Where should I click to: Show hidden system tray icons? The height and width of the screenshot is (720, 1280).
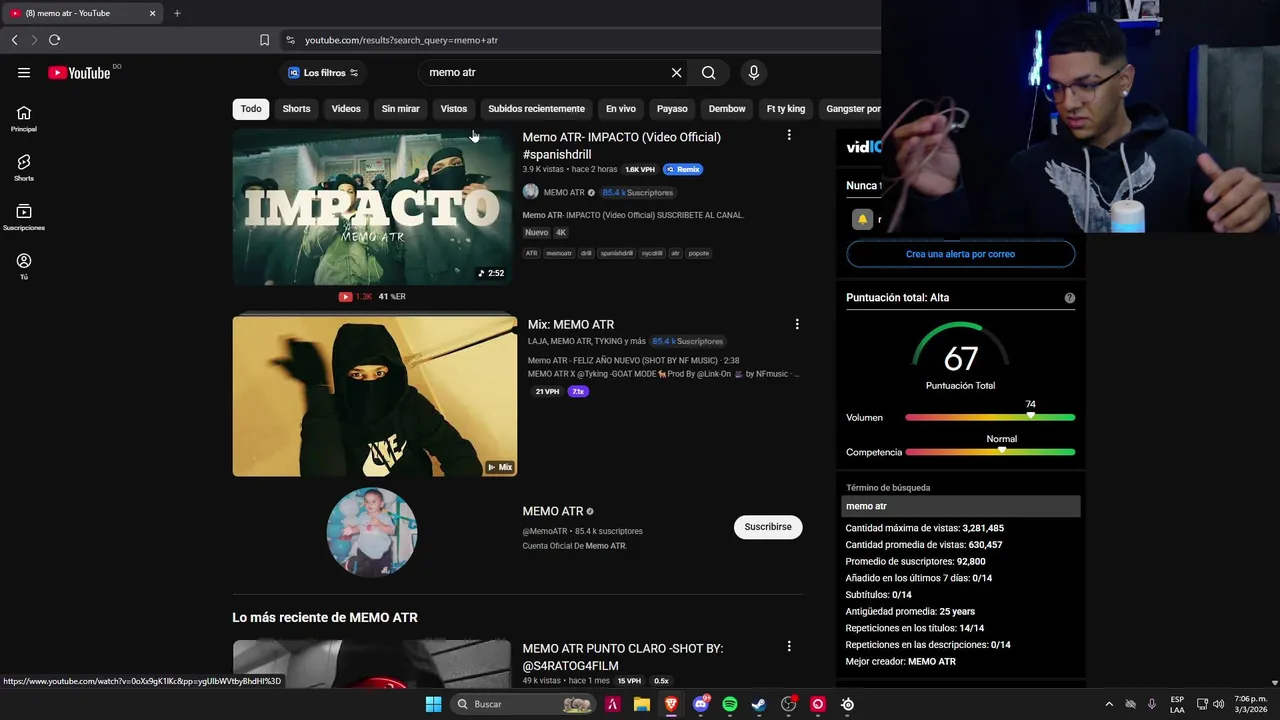point(1108,704)
